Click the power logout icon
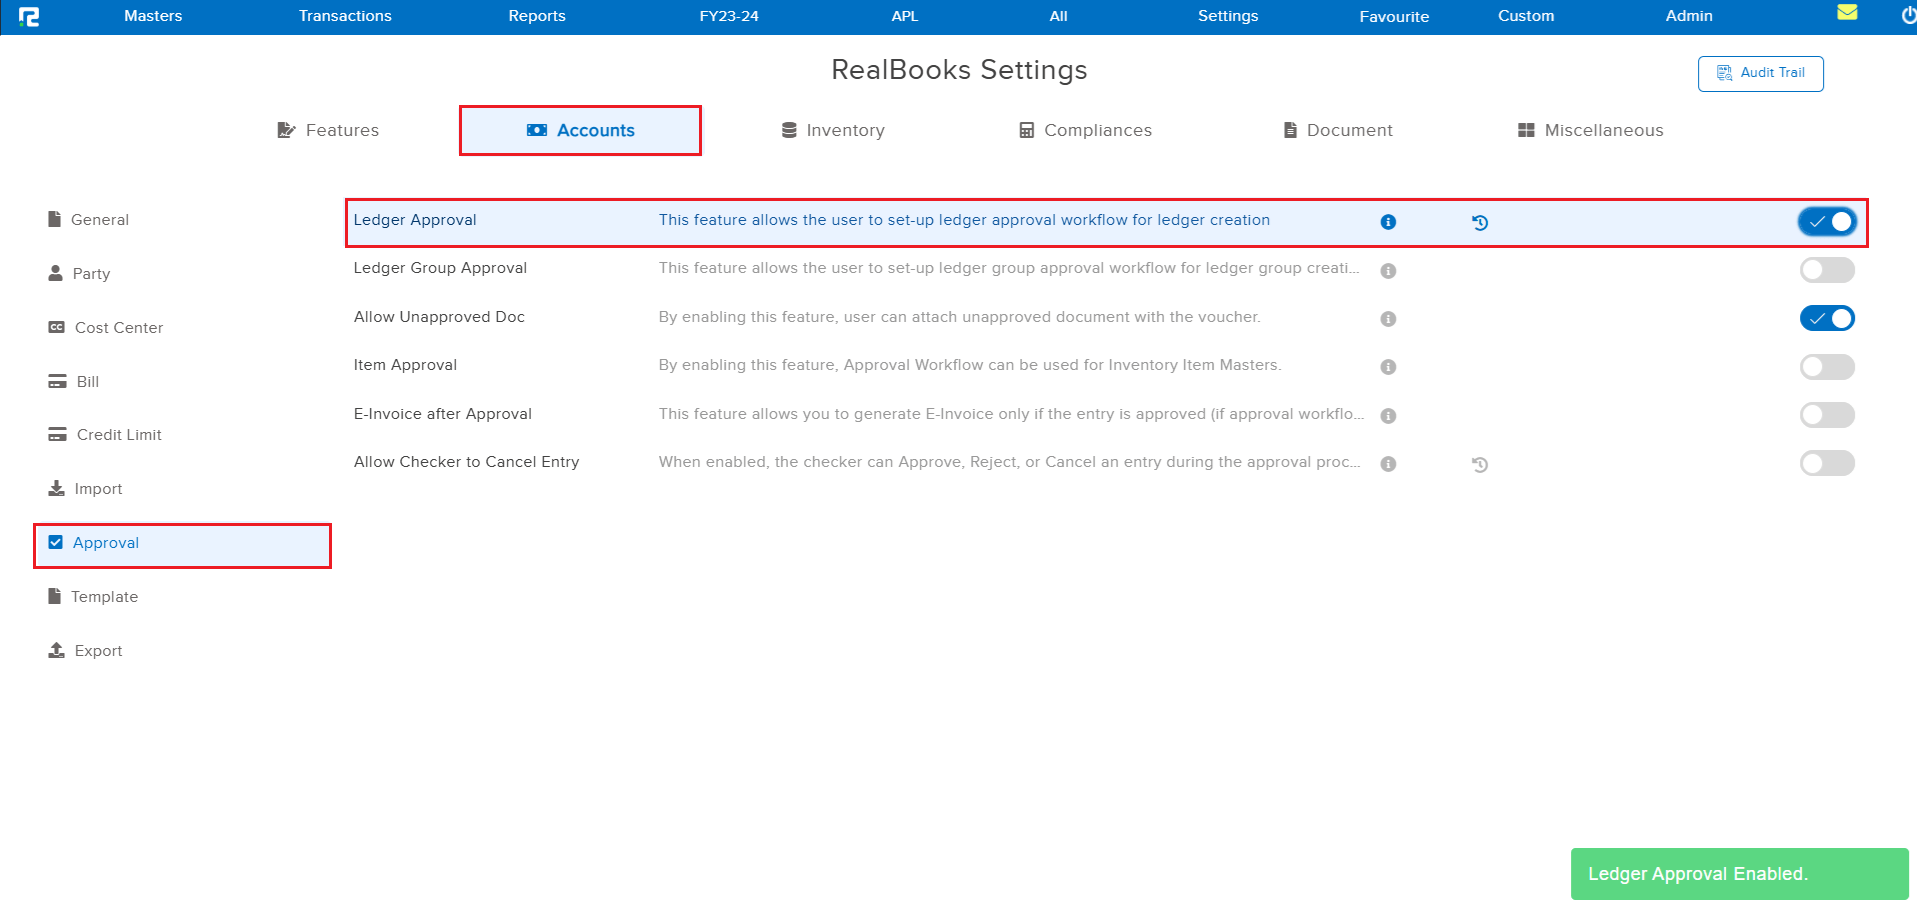Viewport: 1917px width, 910px height. click(1908, 16)
